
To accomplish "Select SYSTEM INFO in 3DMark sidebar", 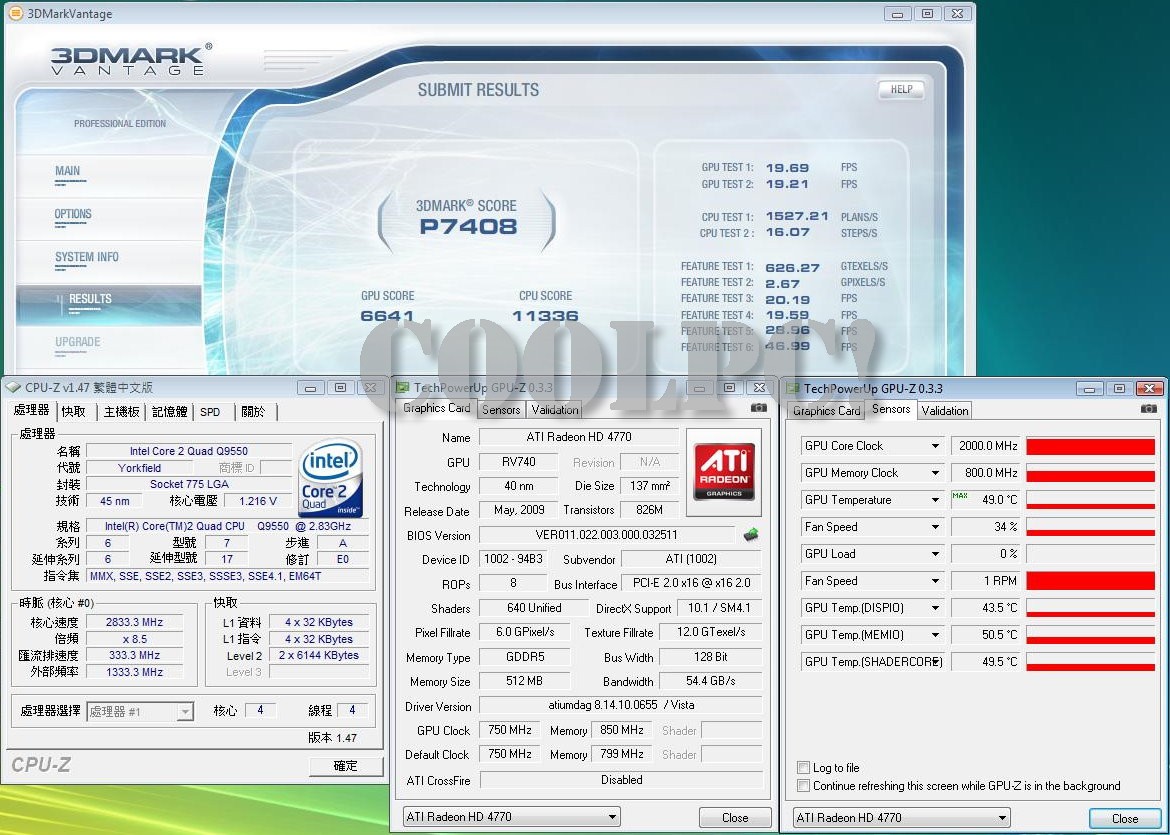I will [x=87, y=257].
